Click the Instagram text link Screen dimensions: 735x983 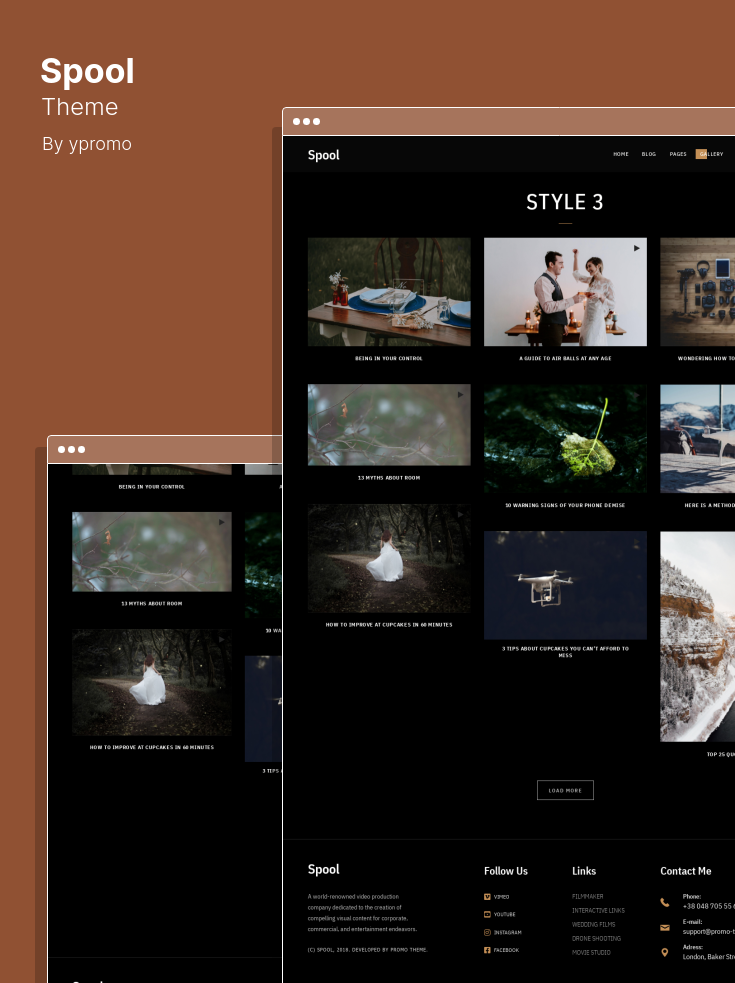point(507,933)
